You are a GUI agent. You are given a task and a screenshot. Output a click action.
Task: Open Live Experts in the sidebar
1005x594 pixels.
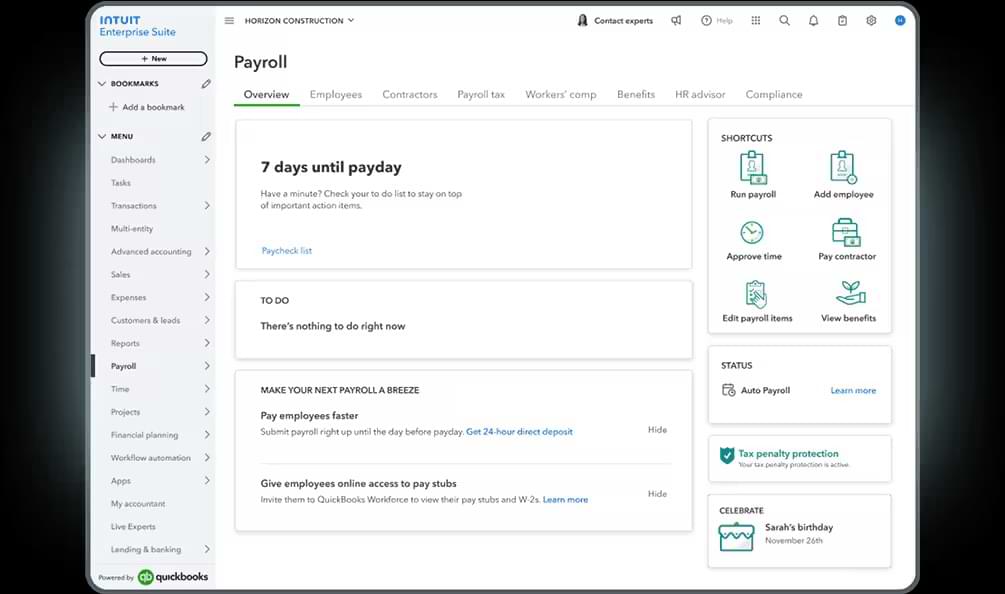pyautogui.click(x=133, y=527)
